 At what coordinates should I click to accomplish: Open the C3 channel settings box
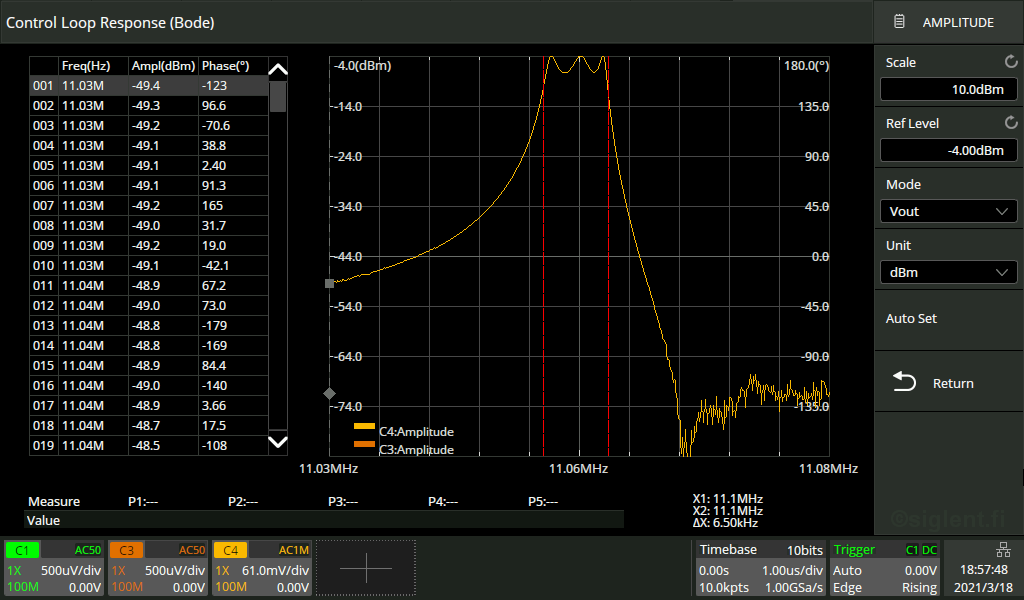158,568
